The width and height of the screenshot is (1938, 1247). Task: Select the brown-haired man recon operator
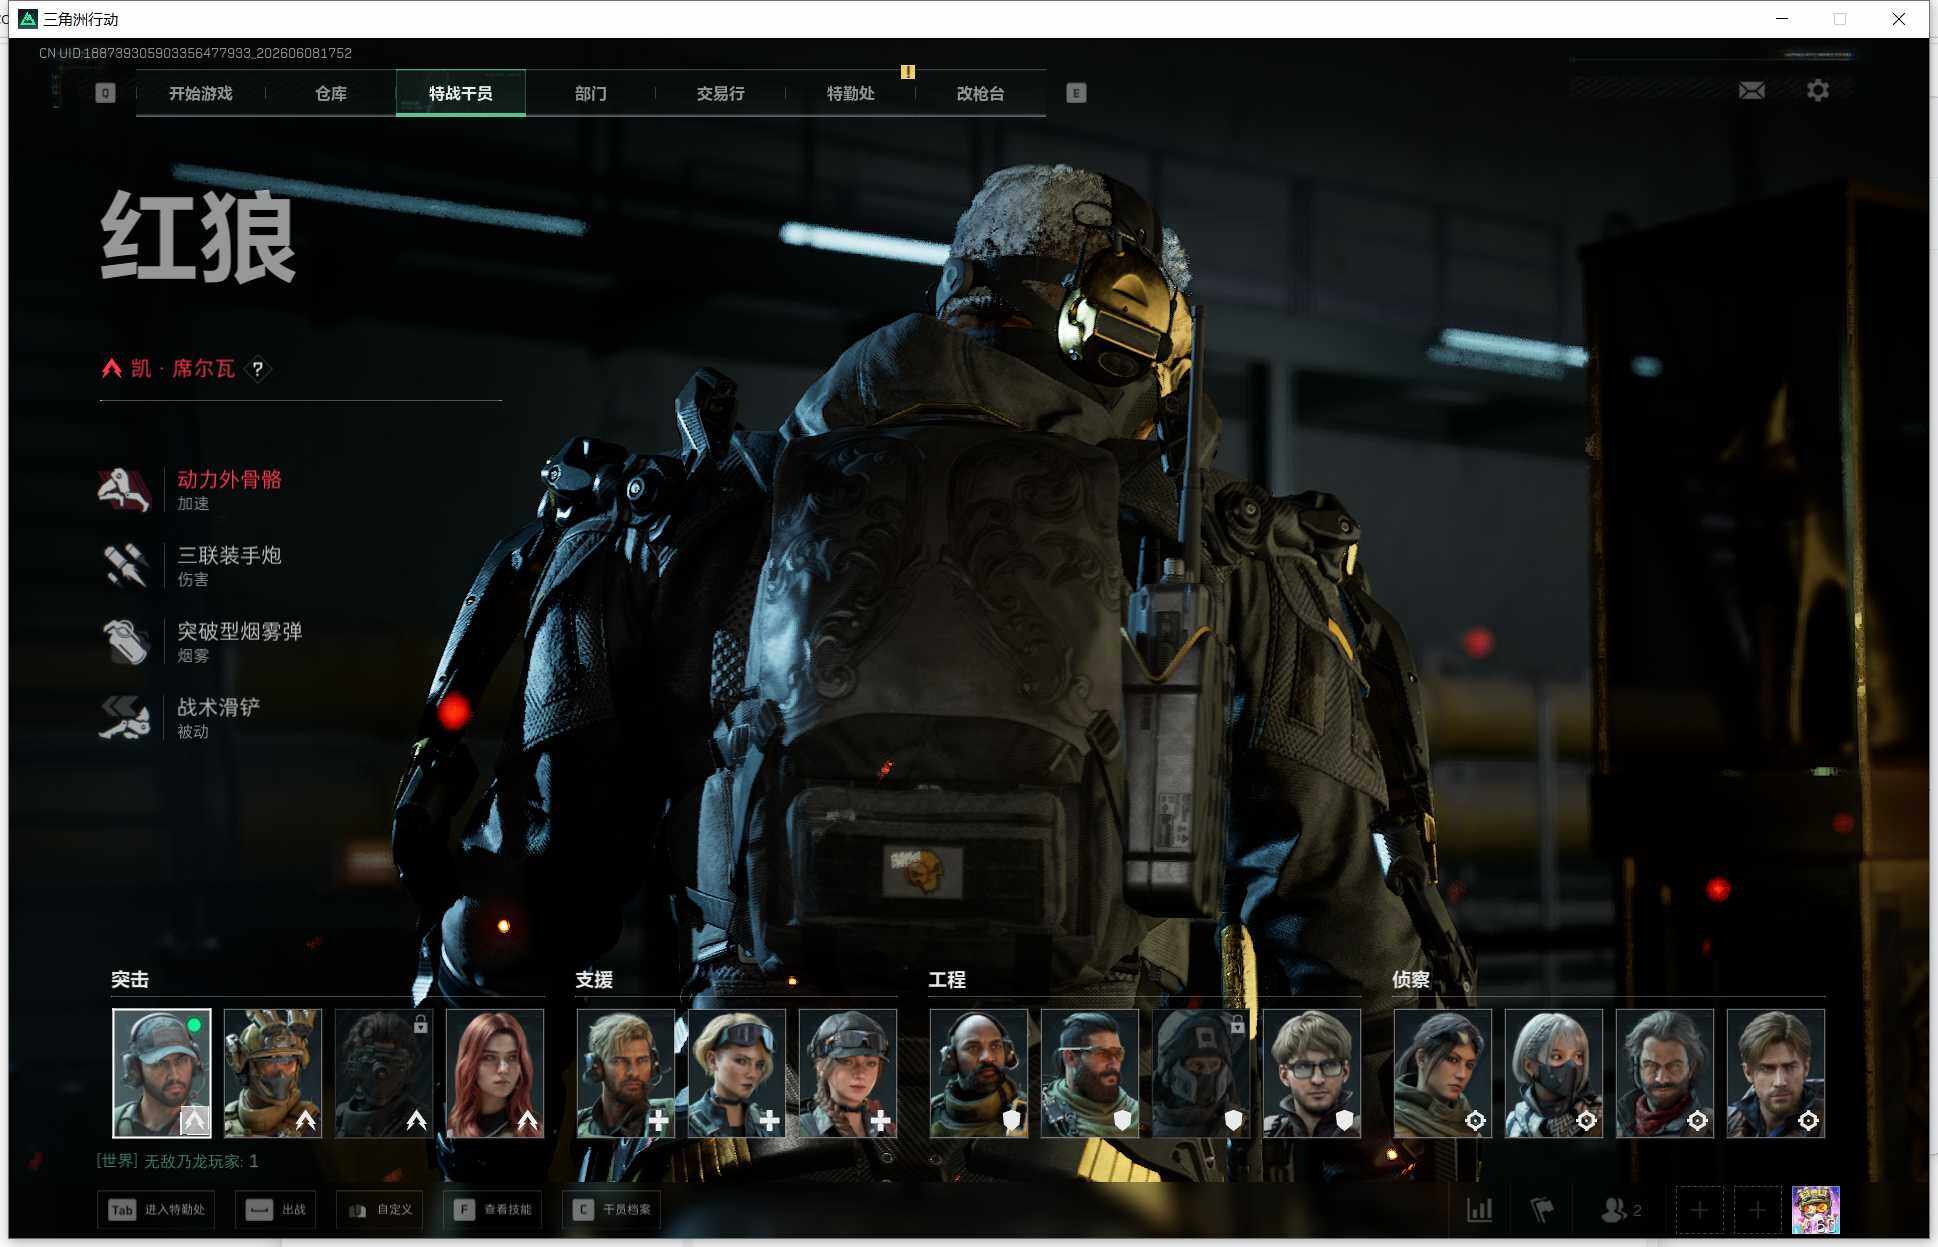[x=1776, y=1073]
